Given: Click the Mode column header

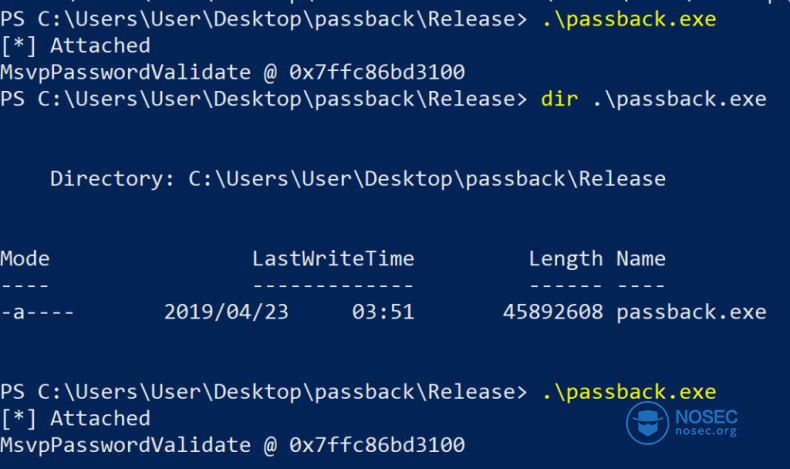Looking at the screenshot, I should tap(25, 258).
